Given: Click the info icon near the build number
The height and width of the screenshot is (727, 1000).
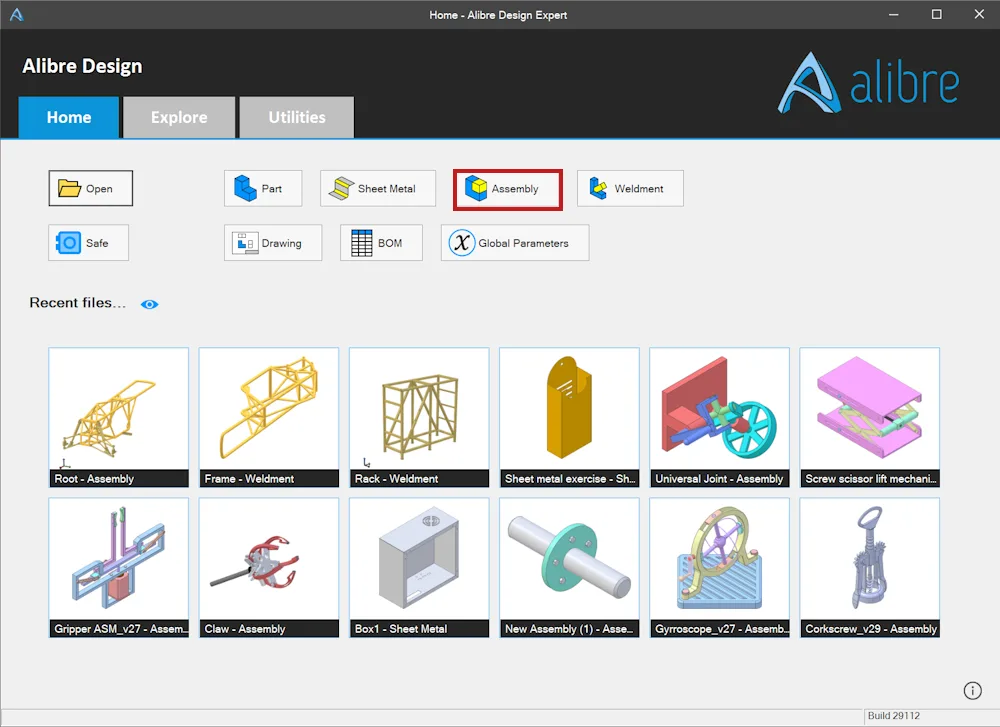Looking at the screenshot, I should [x=972, y=691].
